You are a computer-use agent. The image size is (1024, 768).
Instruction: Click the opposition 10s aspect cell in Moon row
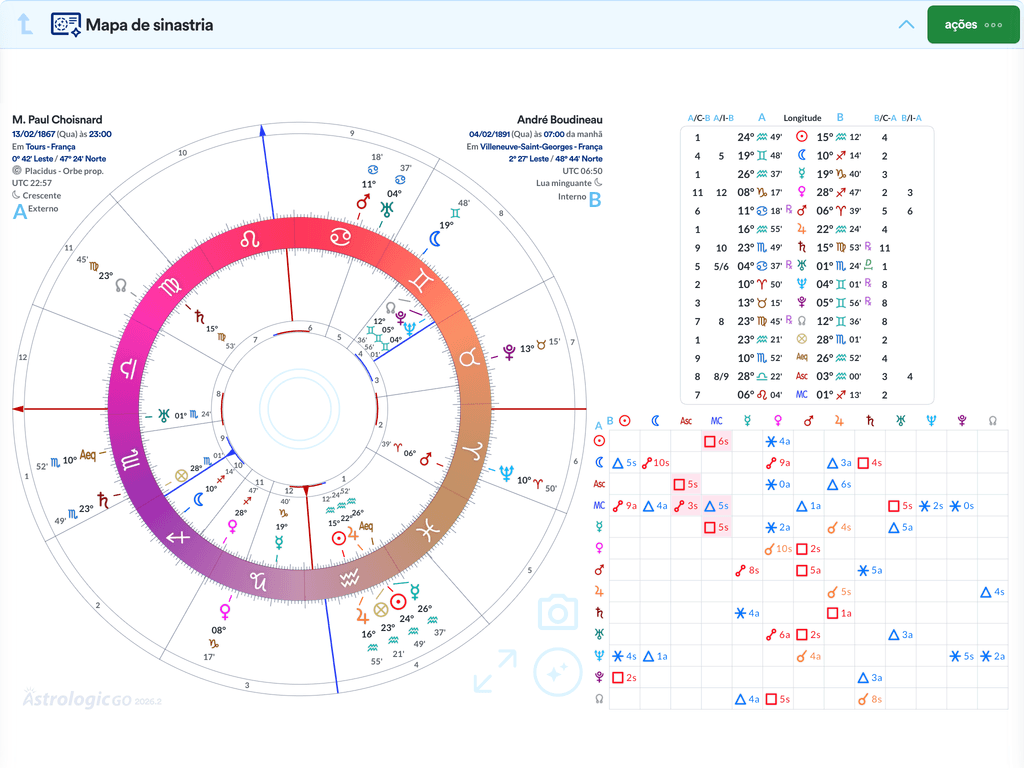coord(655,463)
